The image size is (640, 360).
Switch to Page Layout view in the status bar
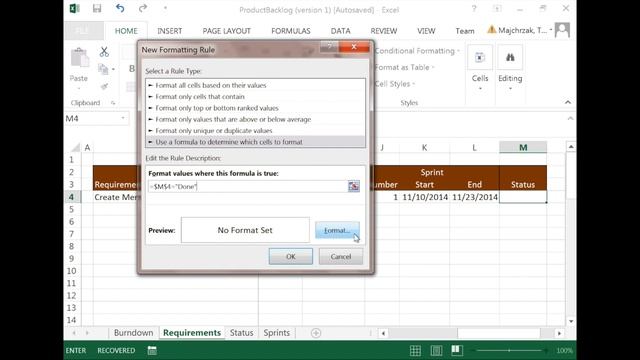[436, 350]
